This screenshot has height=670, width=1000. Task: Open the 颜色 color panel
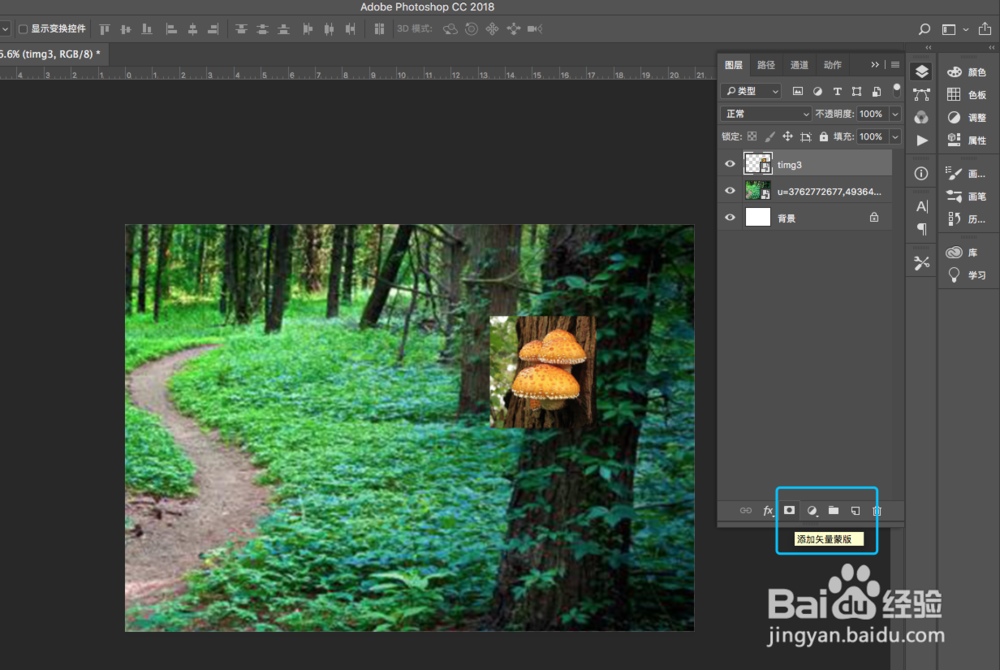(967, 72)
